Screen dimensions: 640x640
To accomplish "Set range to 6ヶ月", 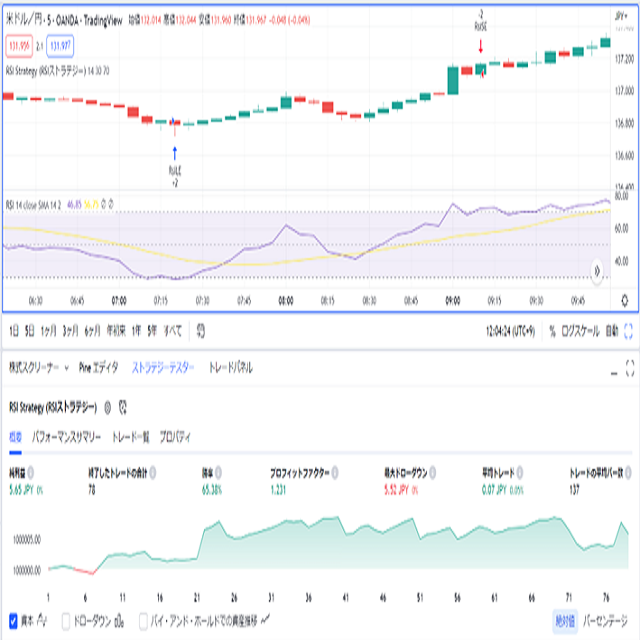I will [92, 331].
